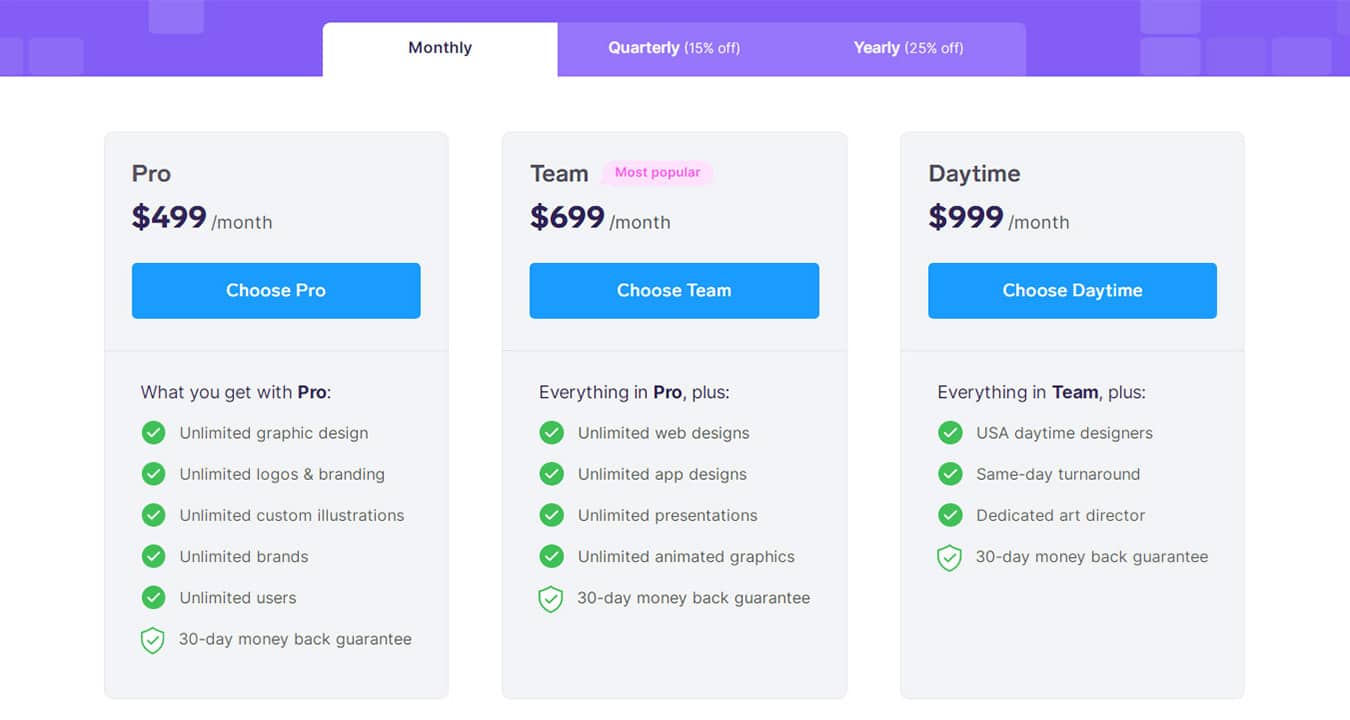This screenshot has height=720, width=1350.
Task: Click check icon next to Unlimited users
Action: click(153, 597)
